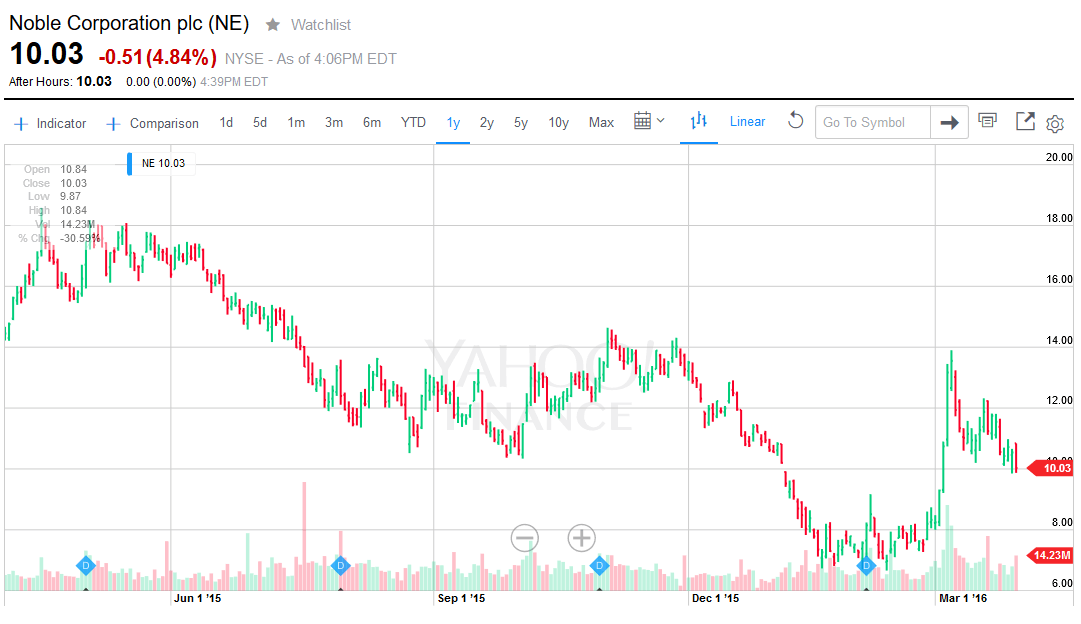
Task: Toggle the Linear scale option
Action: [747, 122]
